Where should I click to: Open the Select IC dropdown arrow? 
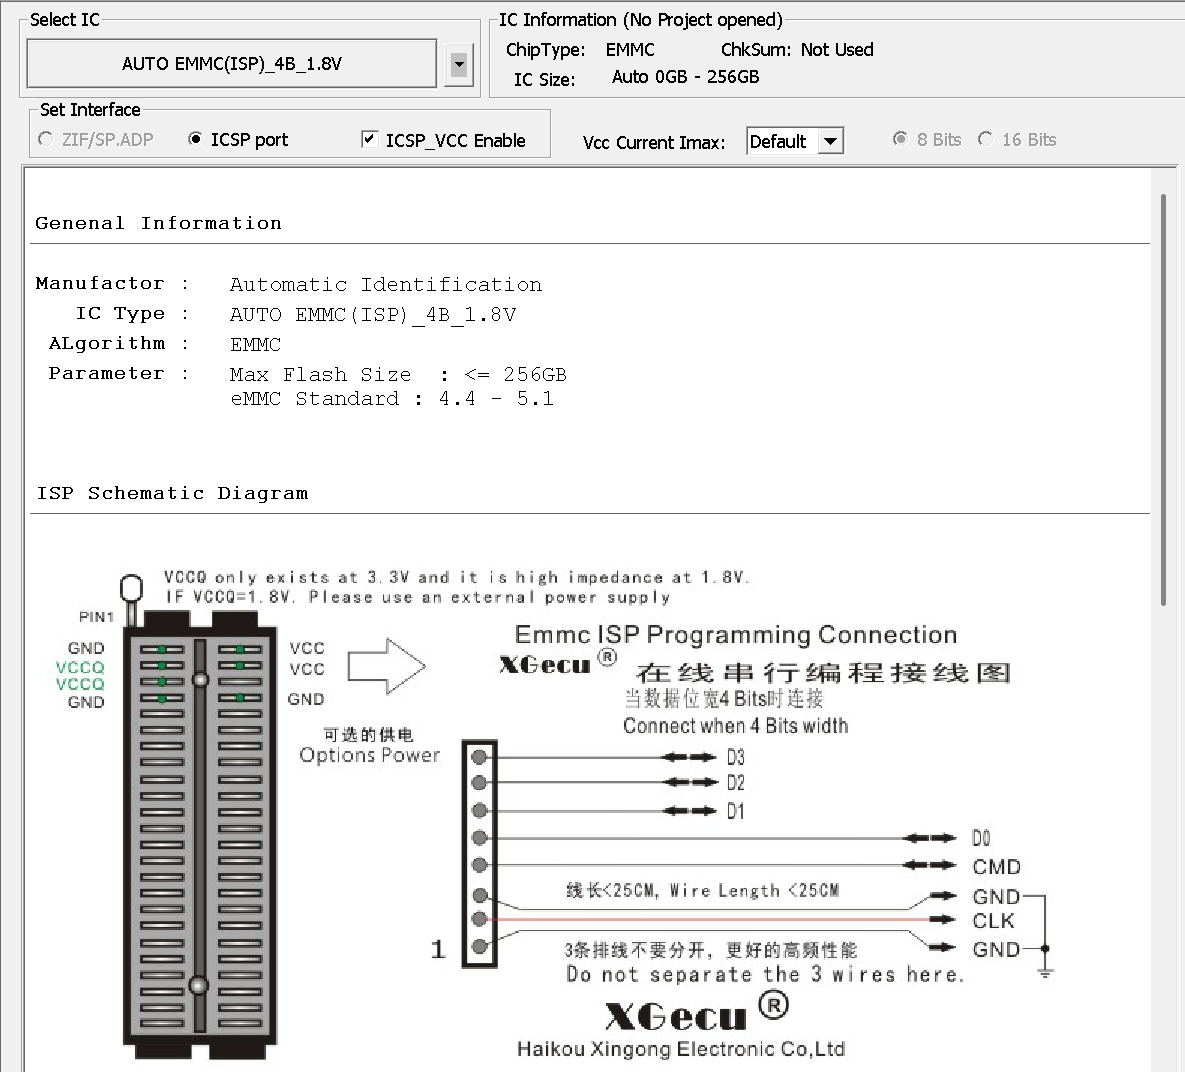[x=459, y=65]
